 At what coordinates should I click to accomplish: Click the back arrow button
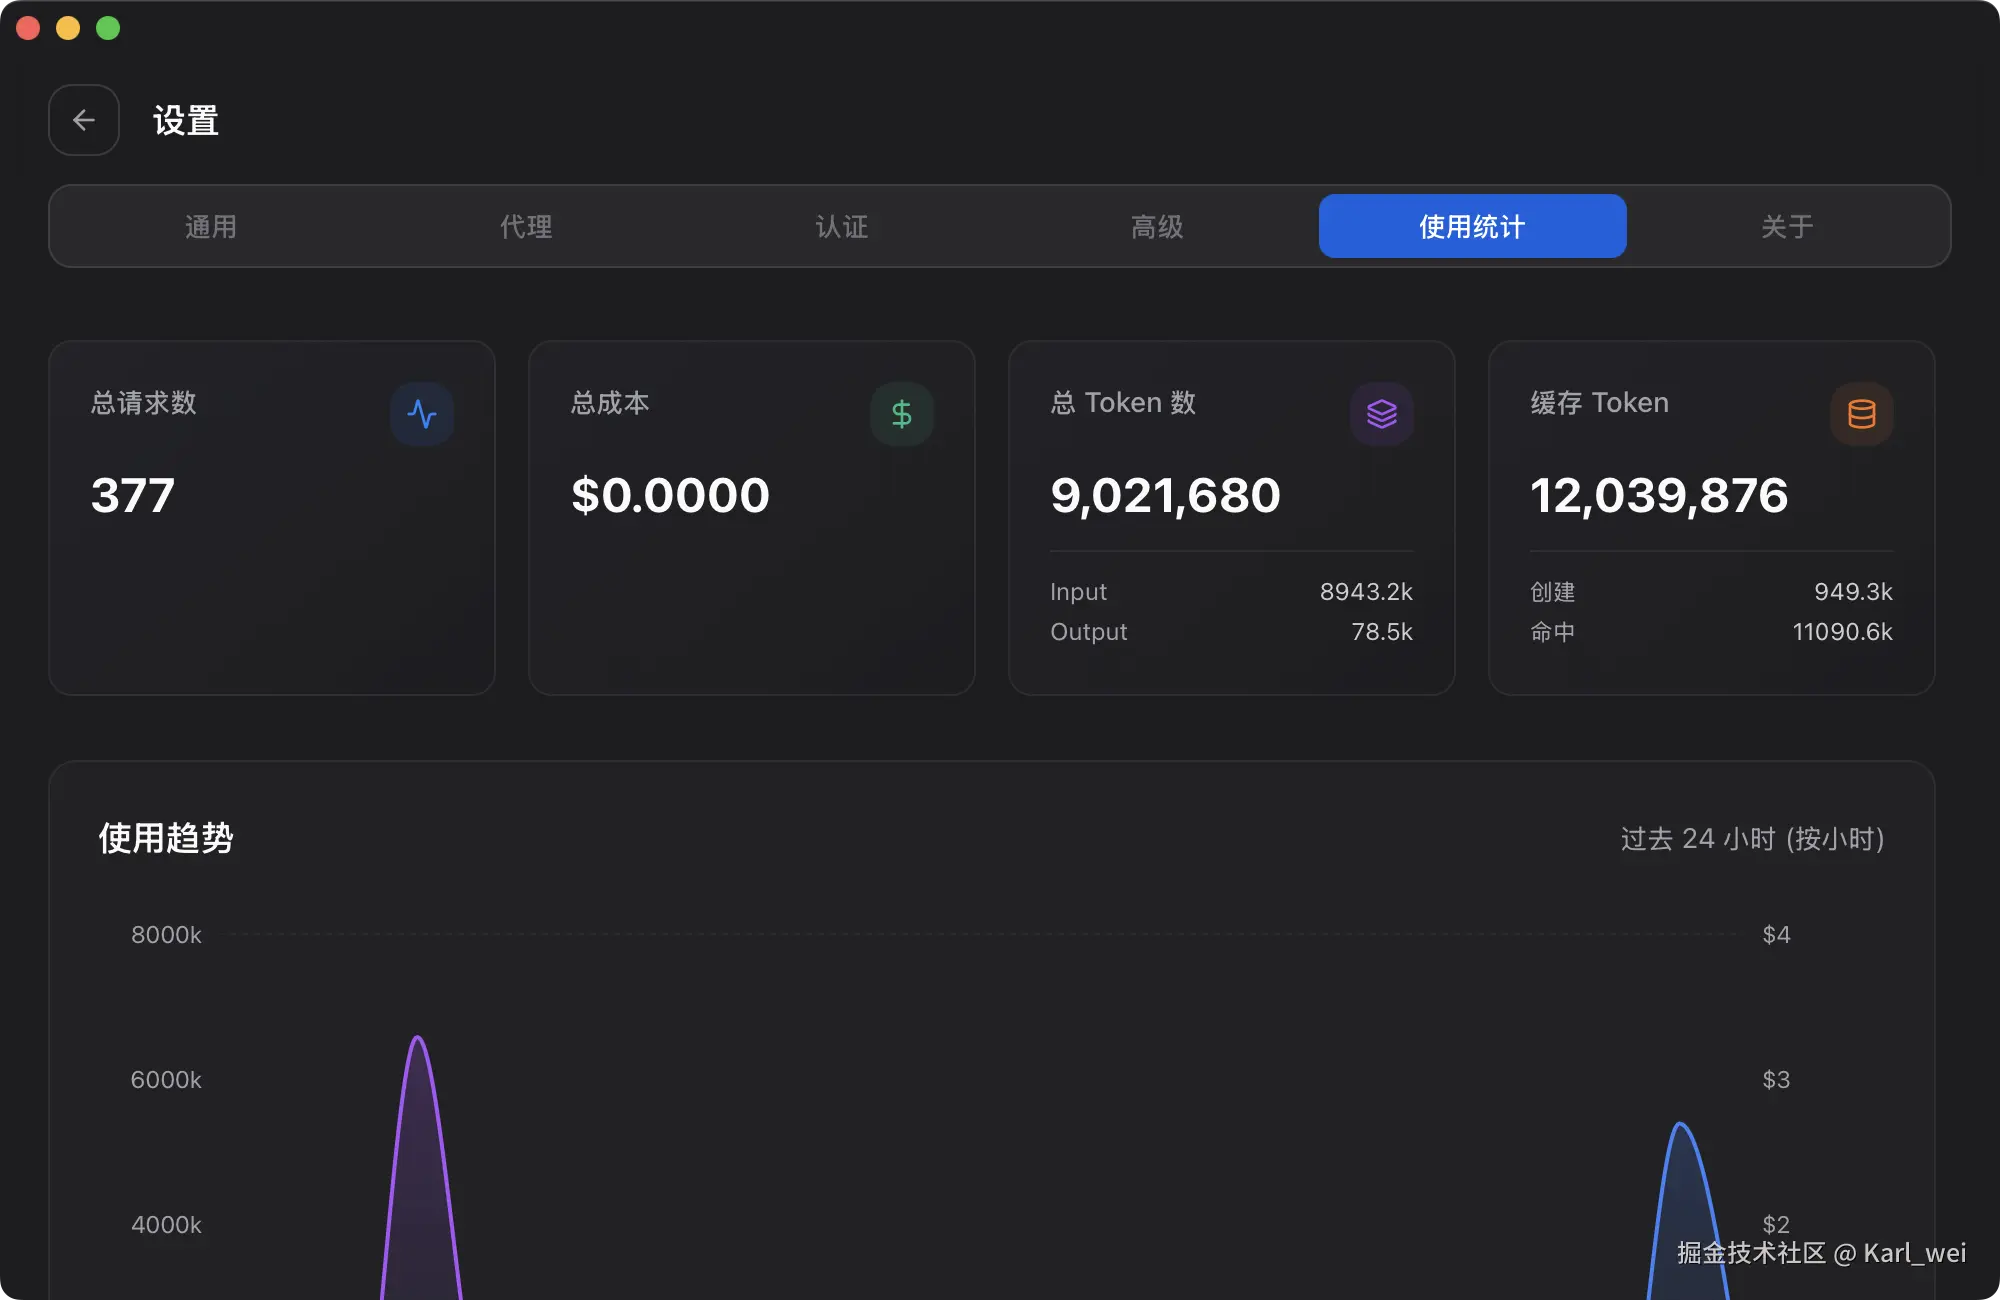pyautogui.click(x=84, y=120)
